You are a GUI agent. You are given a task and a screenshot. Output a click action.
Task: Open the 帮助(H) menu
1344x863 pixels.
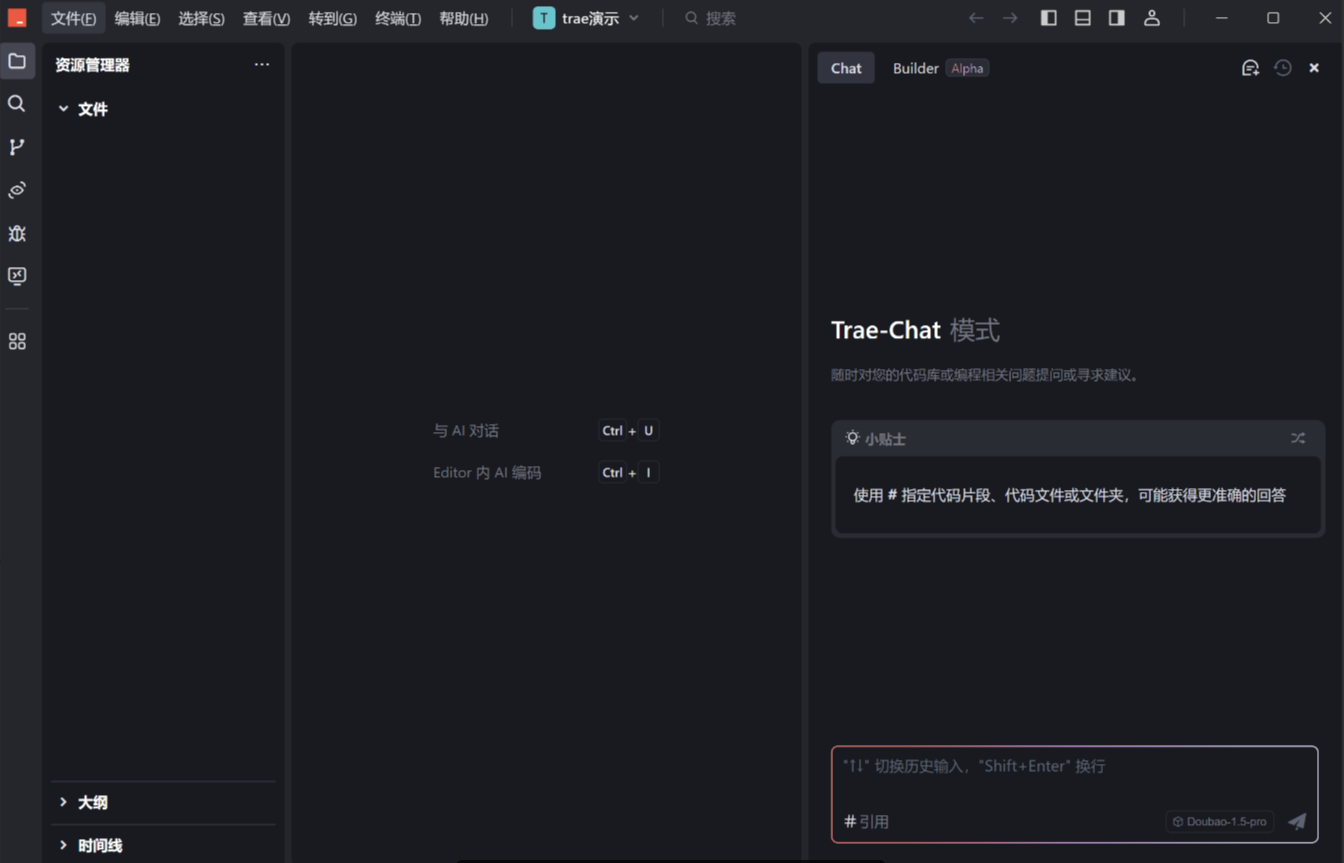463,18
